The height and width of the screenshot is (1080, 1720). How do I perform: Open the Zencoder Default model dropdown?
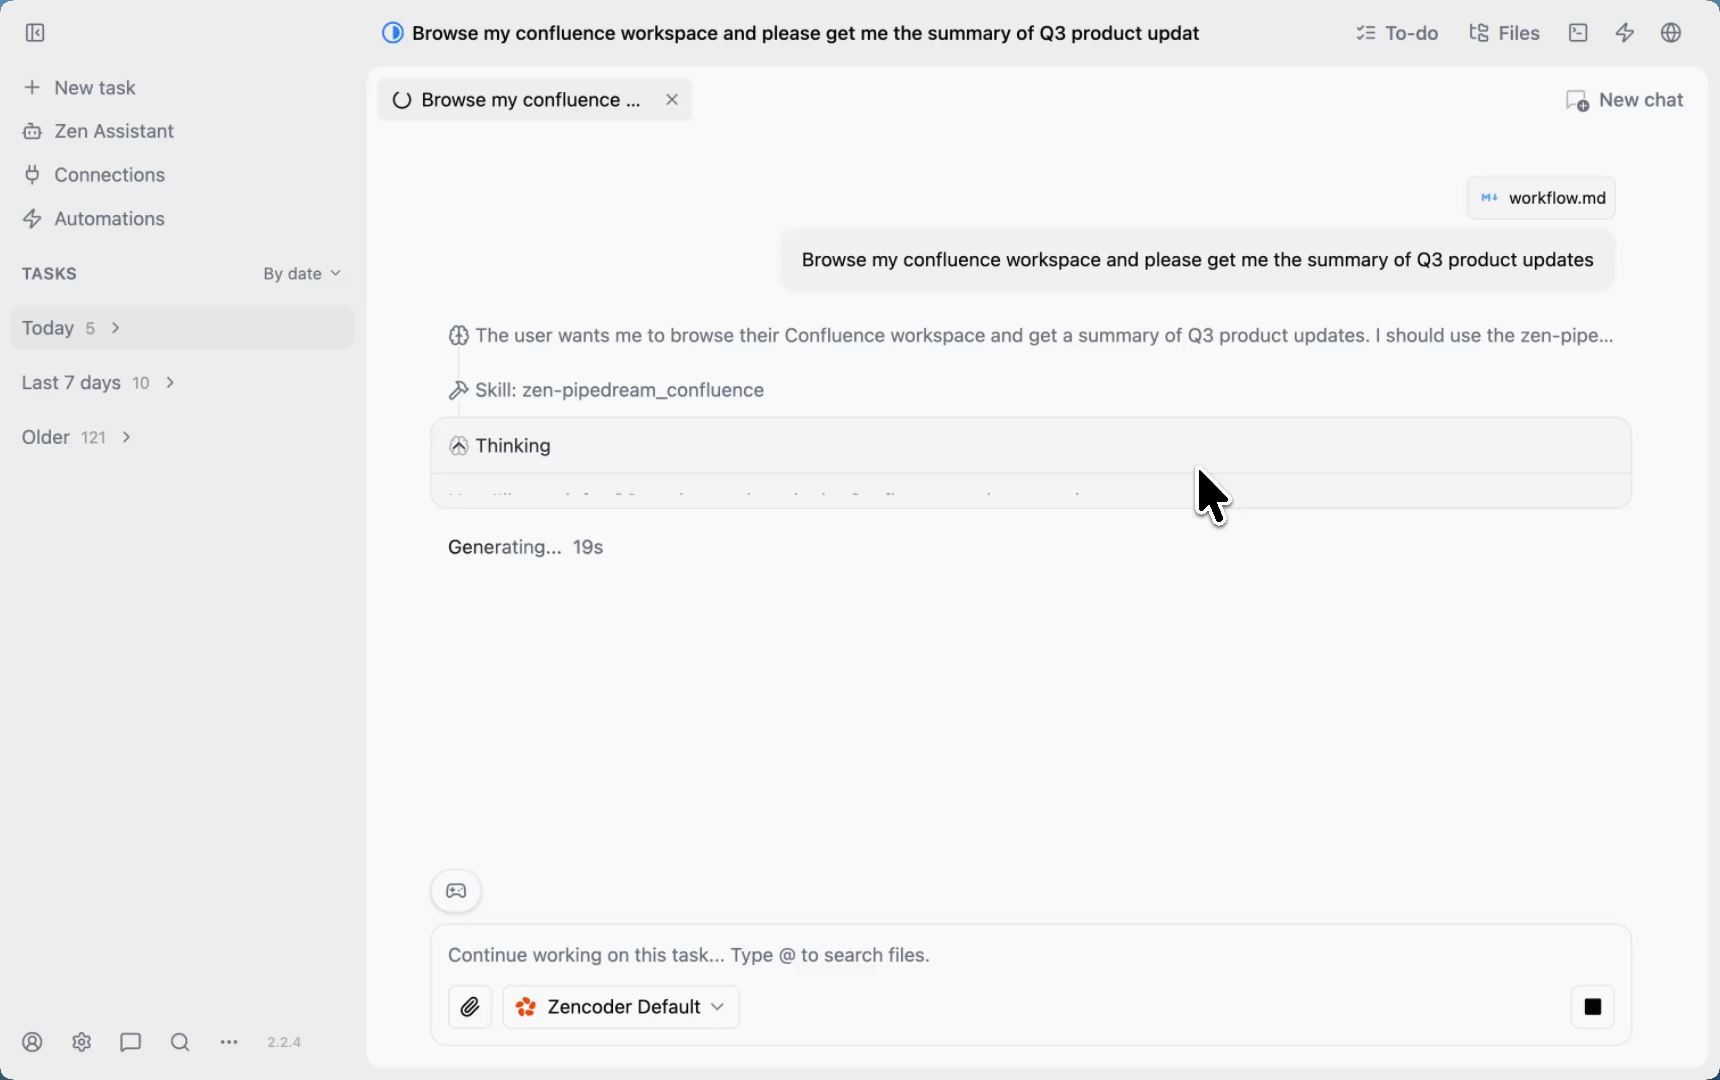621,1007
